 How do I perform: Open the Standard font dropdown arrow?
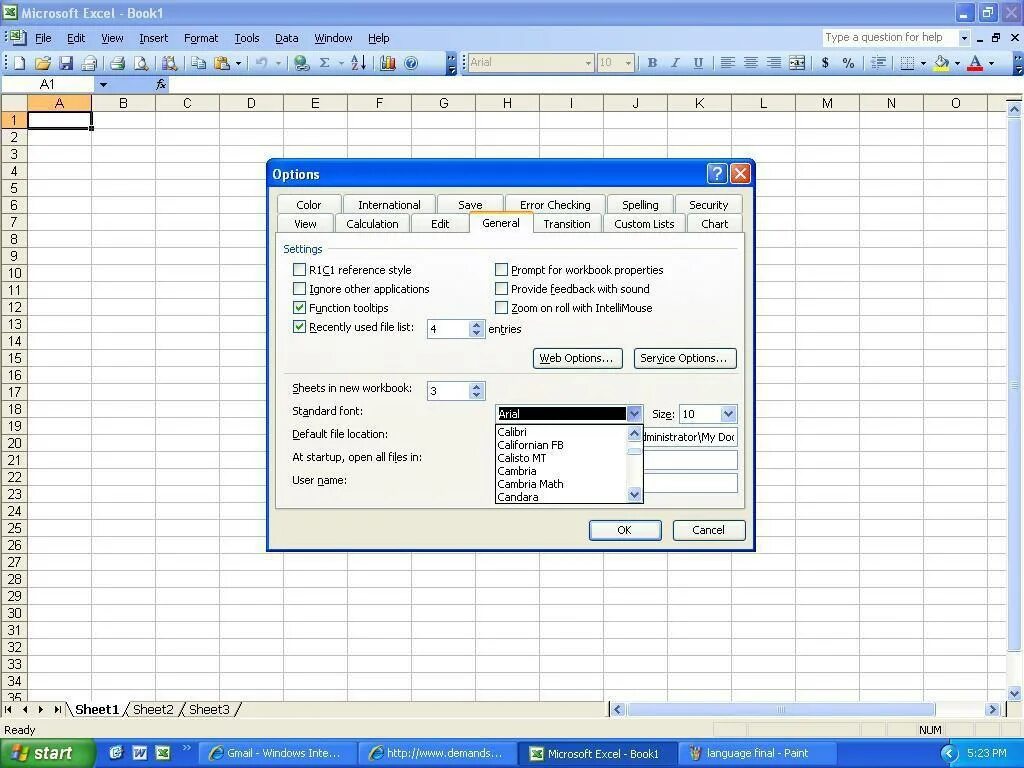[x=634, y=413]
